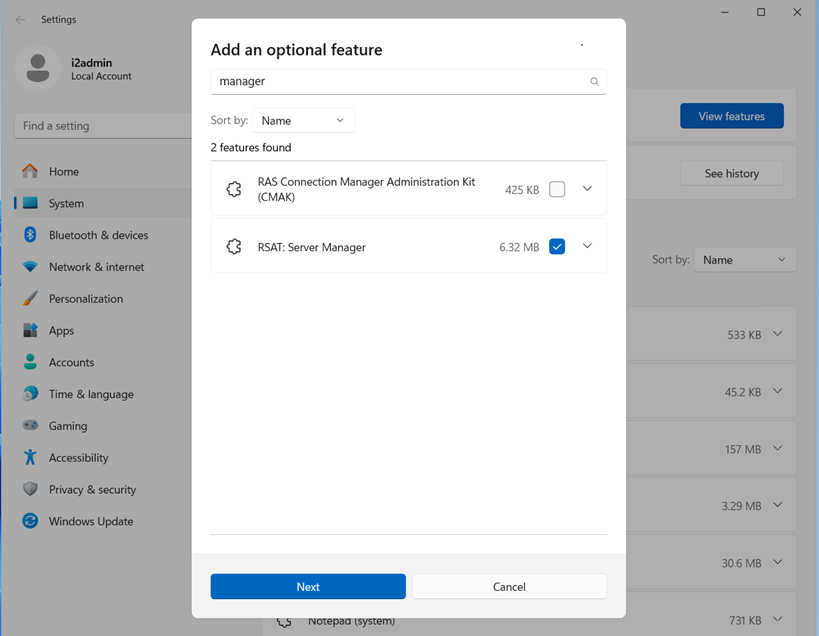This screenshot has width=819, height=636.
Task: Open the Sort by Name dropdown in dialog
Action: [x=303, y=121]
